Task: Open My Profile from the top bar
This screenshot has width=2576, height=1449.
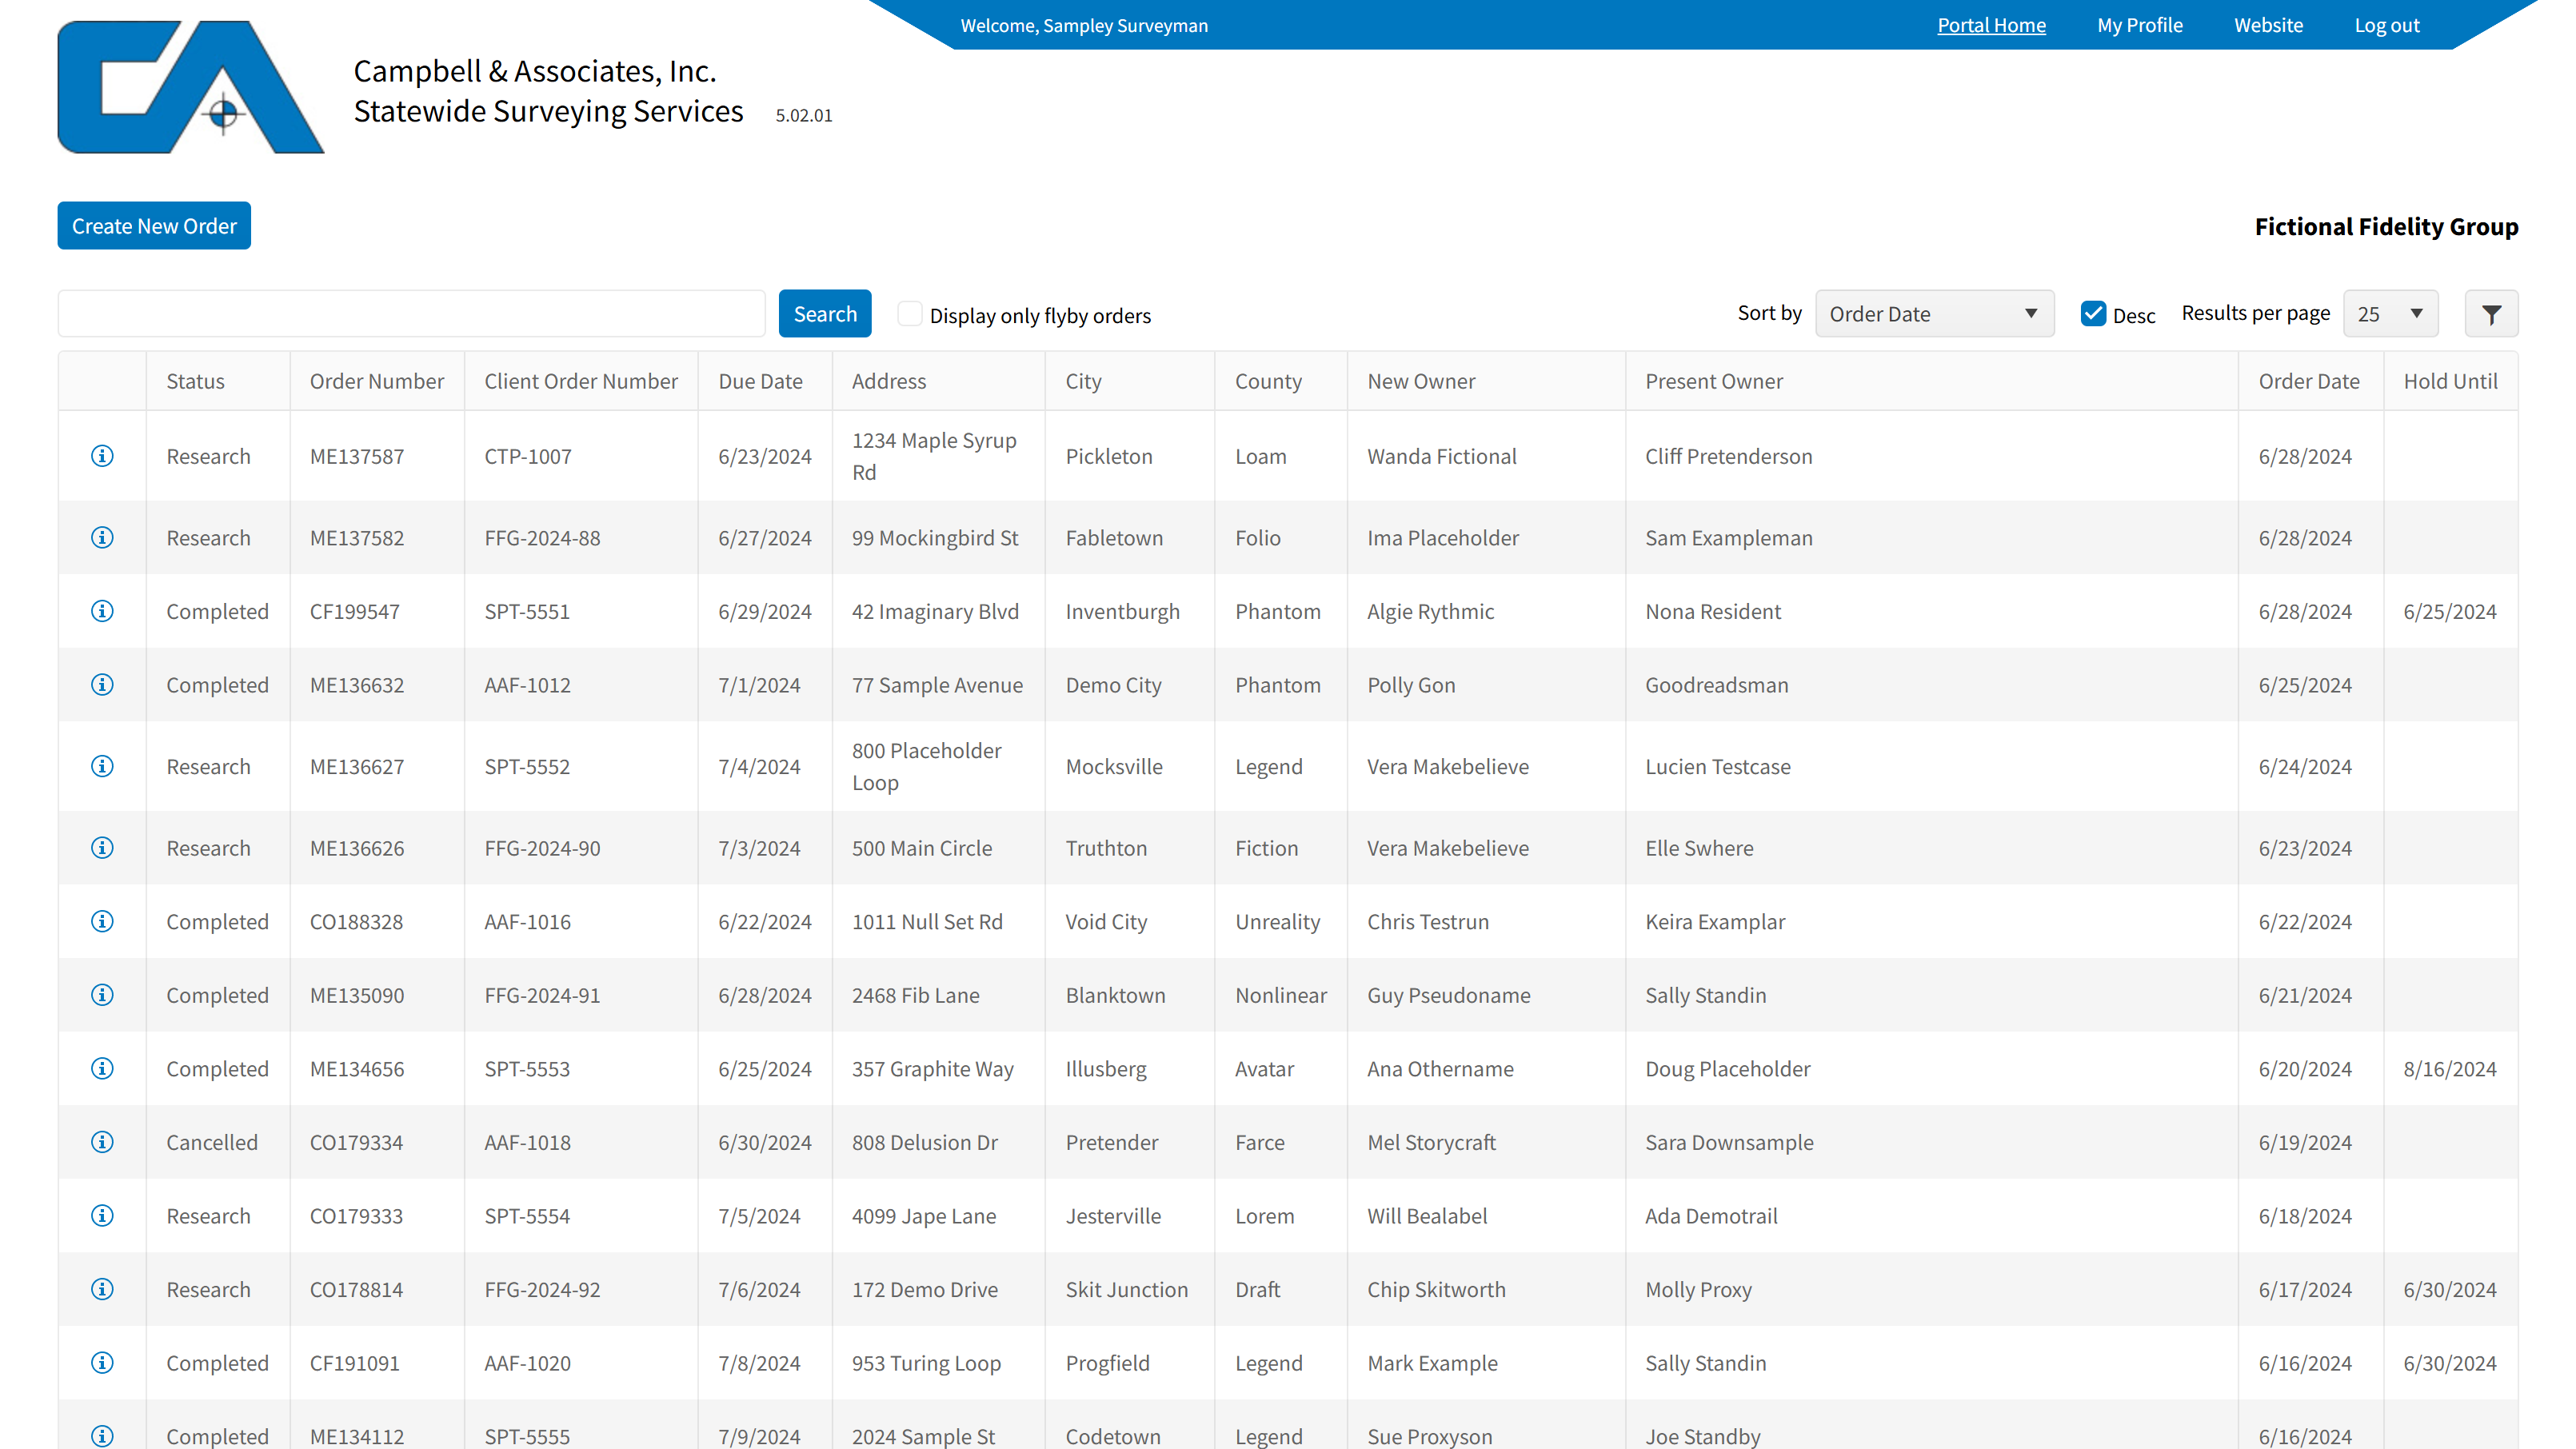Action: pyautogui.click(x=2139, y=25)
